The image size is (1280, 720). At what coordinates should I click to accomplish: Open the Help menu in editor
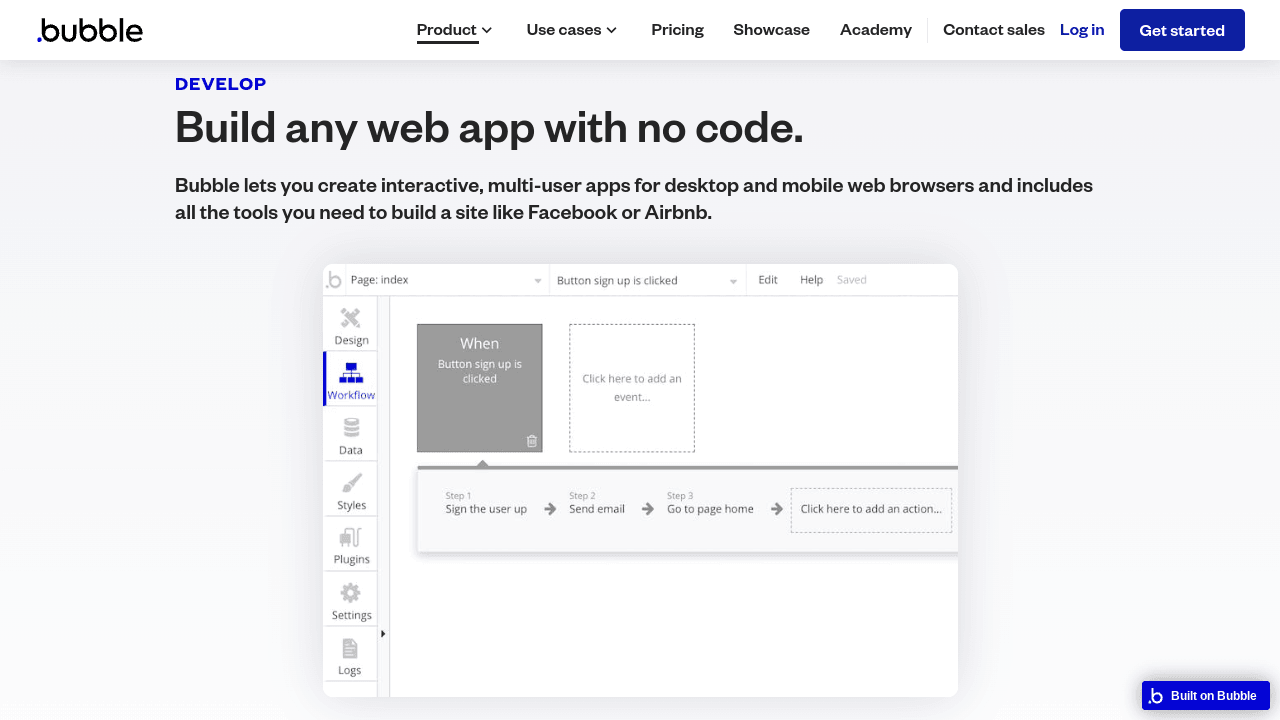[x=811, y=280]
